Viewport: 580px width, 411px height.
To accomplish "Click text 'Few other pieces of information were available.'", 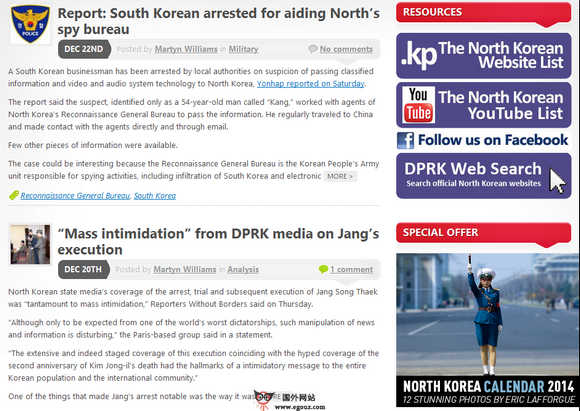I will coord(93,145).
